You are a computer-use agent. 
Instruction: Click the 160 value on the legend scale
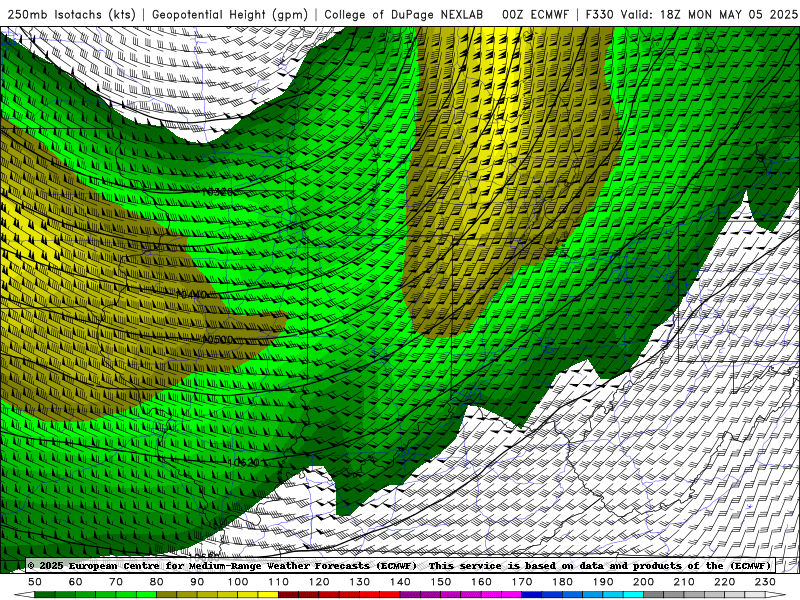click(481, 582)
